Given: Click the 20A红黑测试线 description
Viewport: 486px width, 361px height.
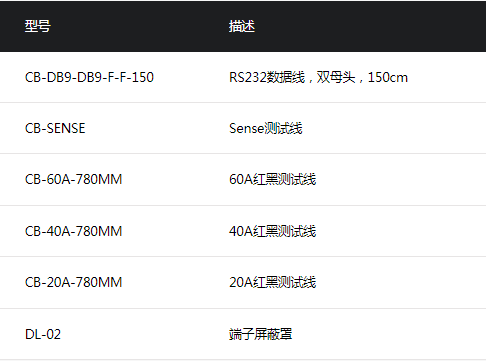Looking at the screenshot, I should click(272, 282).
